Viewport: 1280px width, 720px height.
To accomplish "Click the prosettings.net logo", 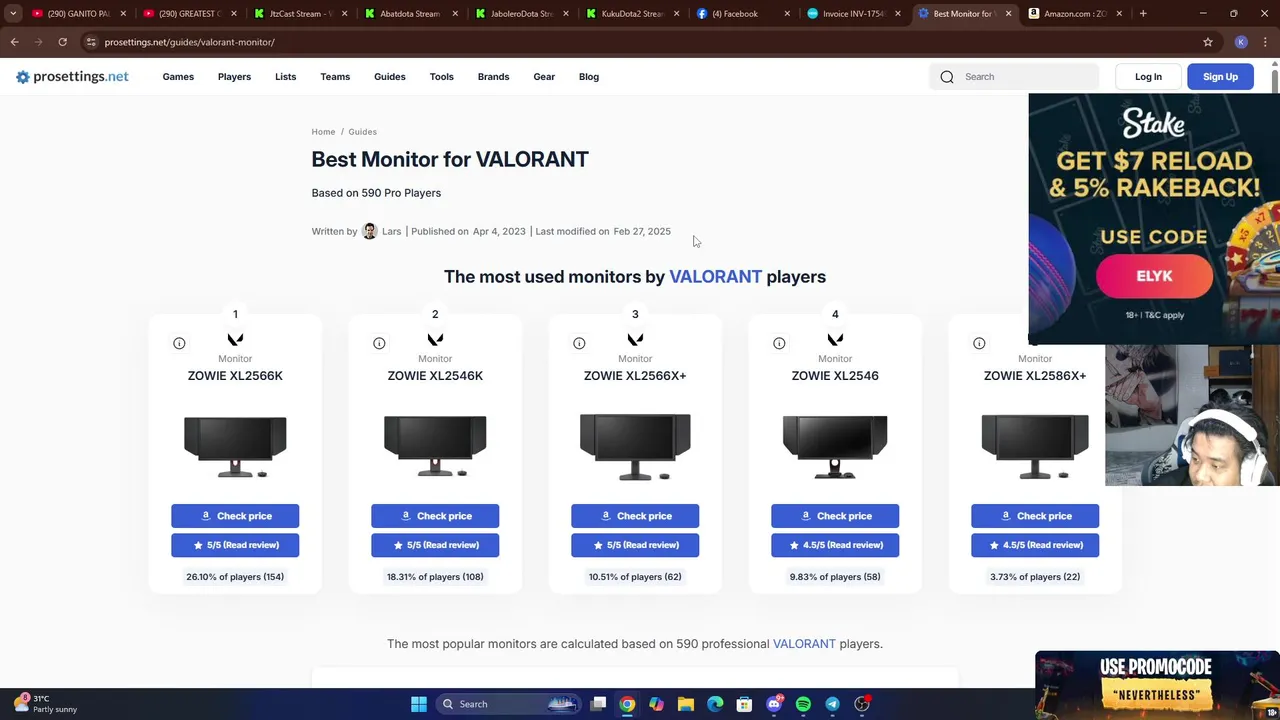I will click(72, 77).
